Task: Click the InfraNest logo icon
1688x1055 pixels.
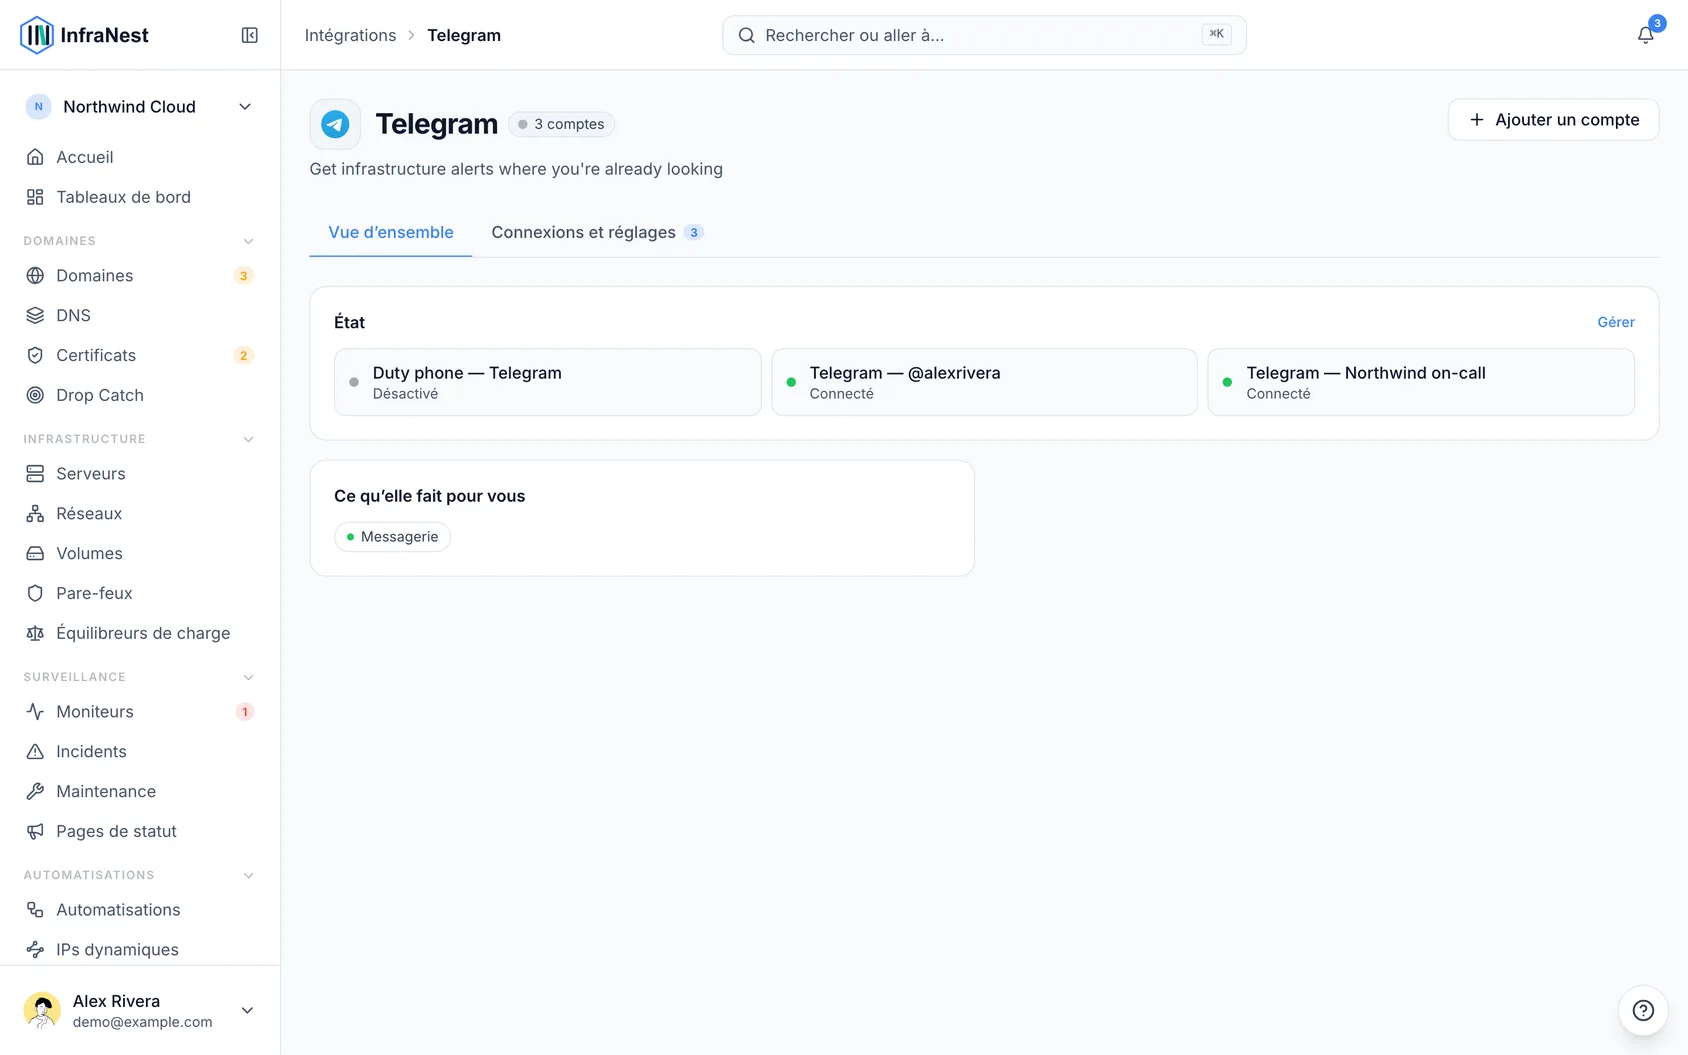Action: tap(37, 35)
